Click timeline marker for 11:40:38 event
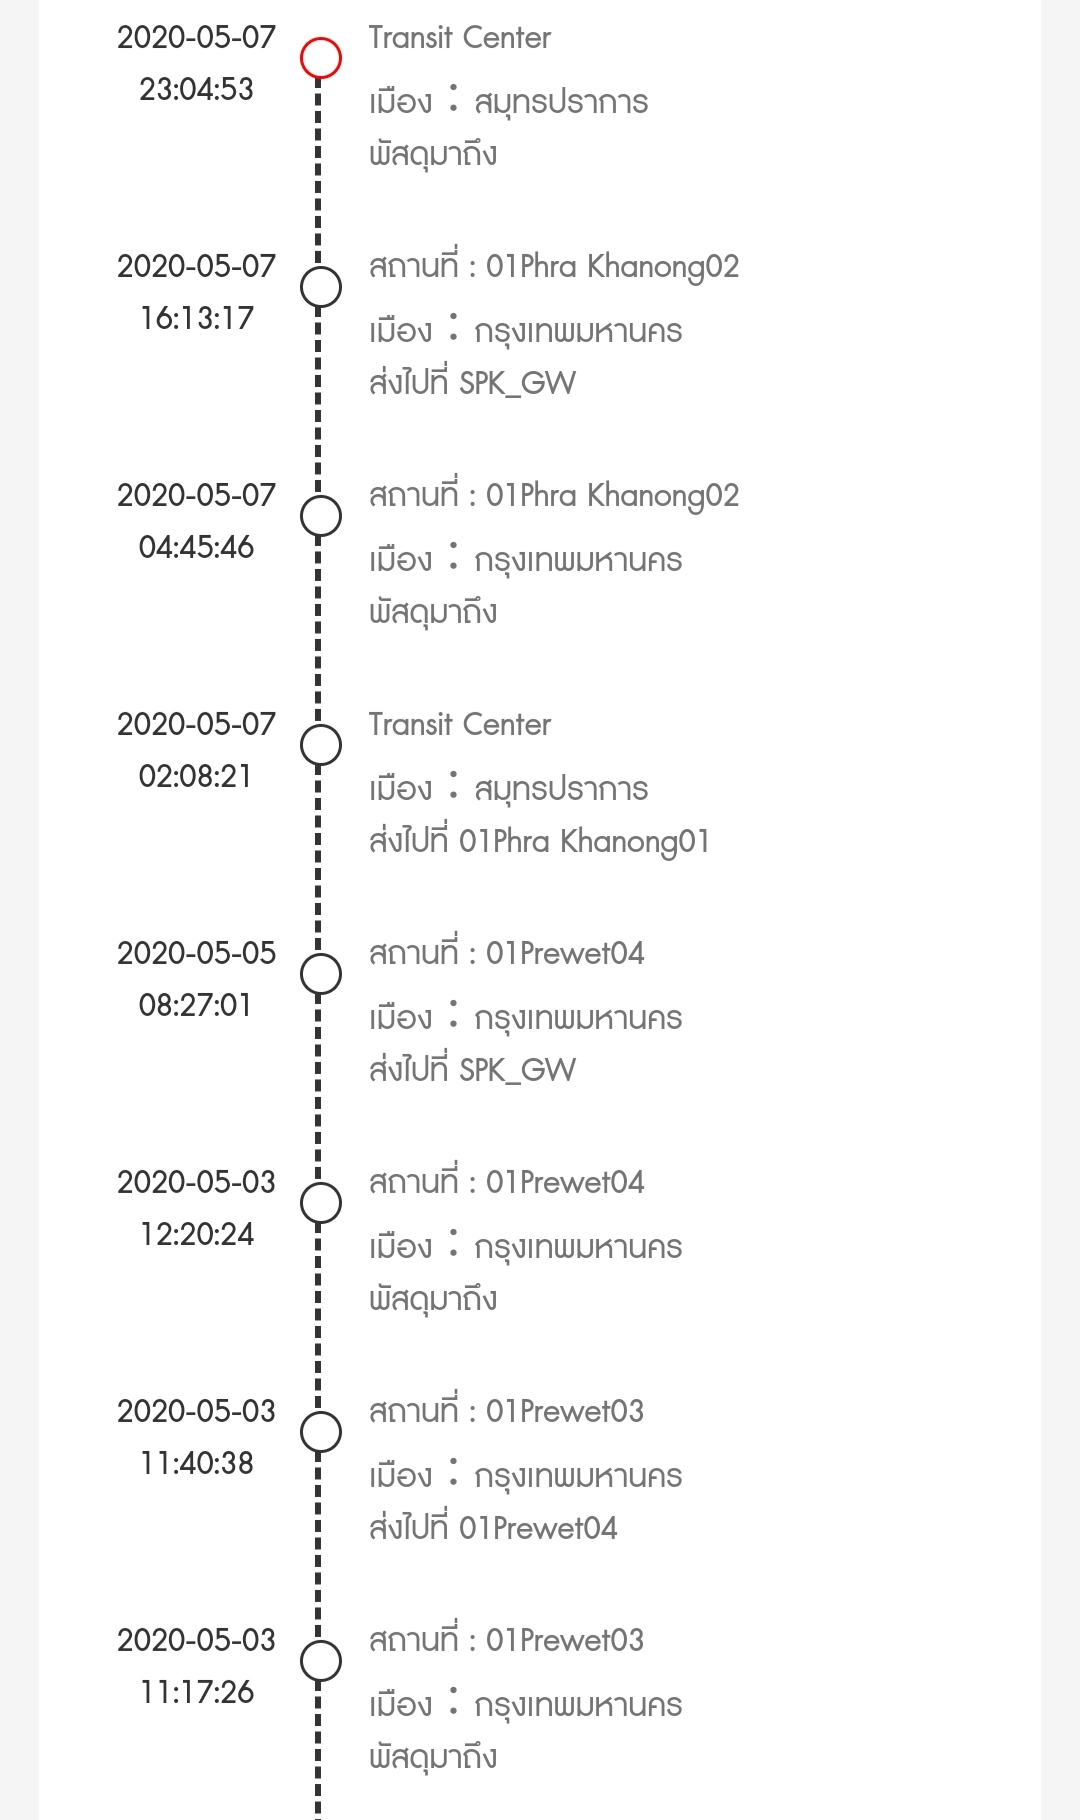The image size is (1080, 1820). tap(321, 1432)
